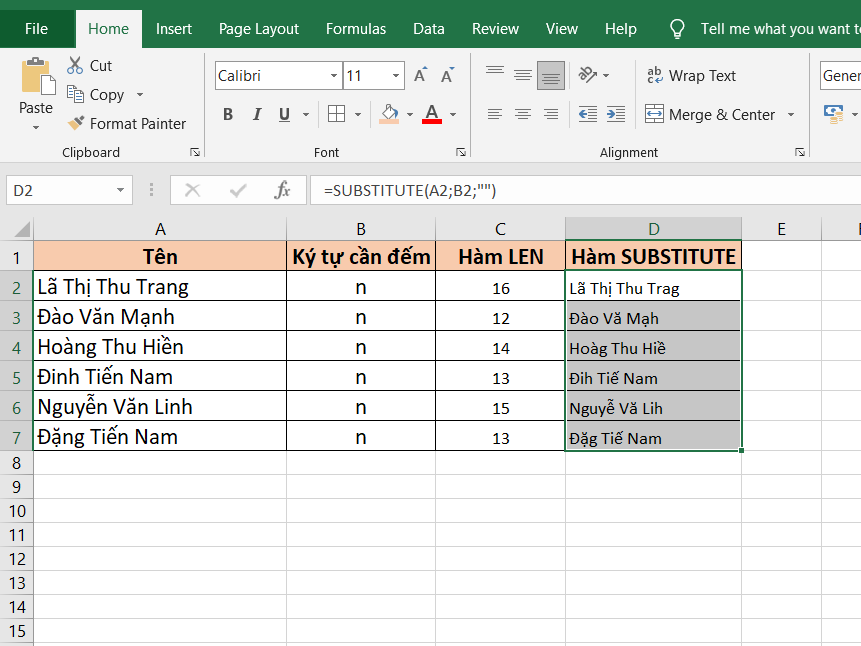The width and height of the screenshot is (861, 646).
Task: Click the Name Box showing D2
Action: click(x=60, y=190)
